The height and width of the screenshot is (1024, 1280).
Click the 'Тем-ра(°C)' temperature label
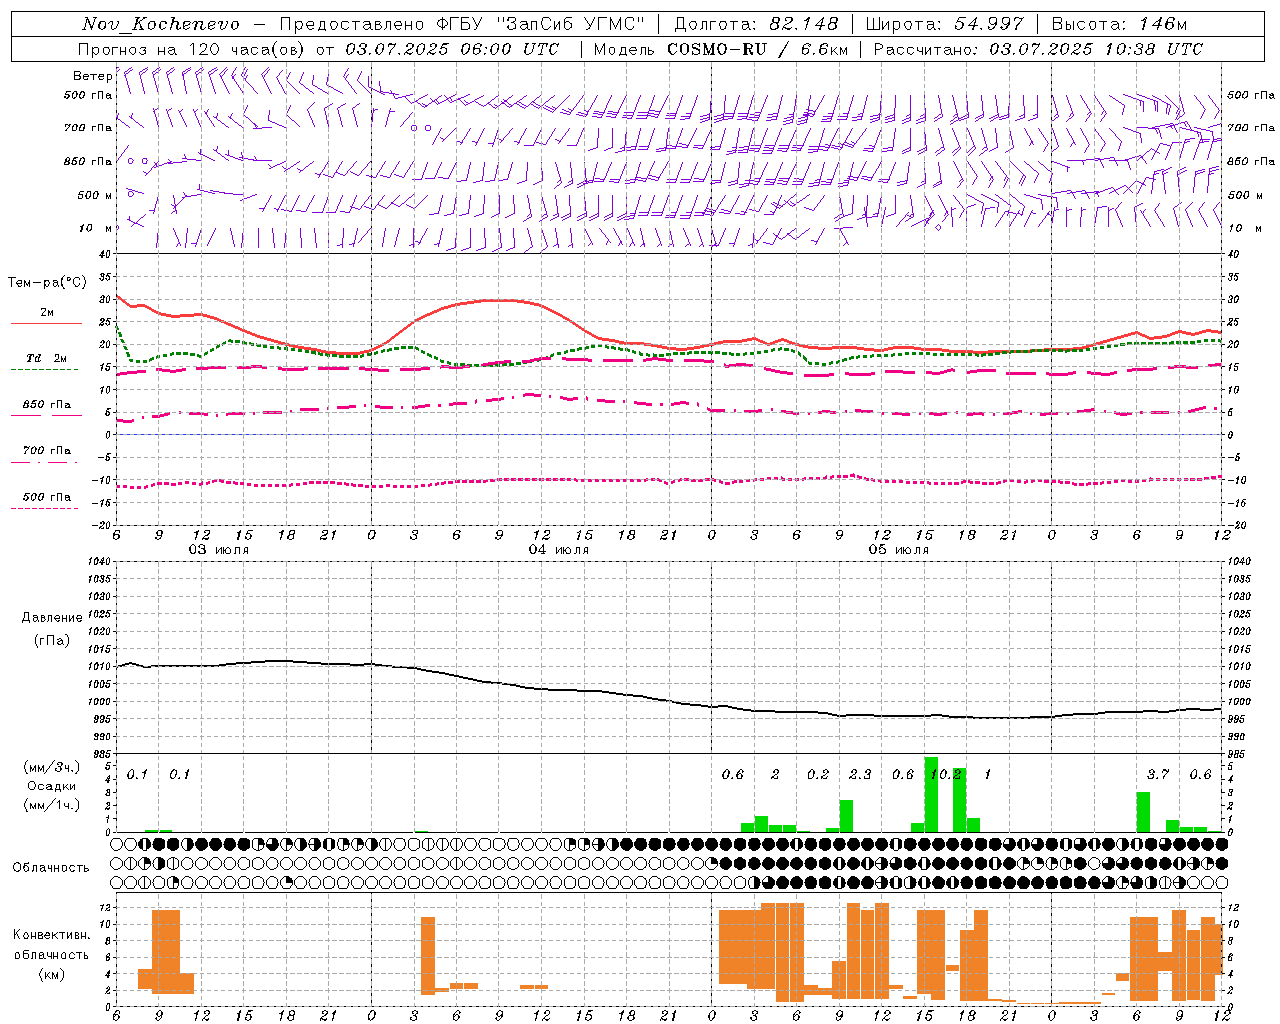(47, 283)
